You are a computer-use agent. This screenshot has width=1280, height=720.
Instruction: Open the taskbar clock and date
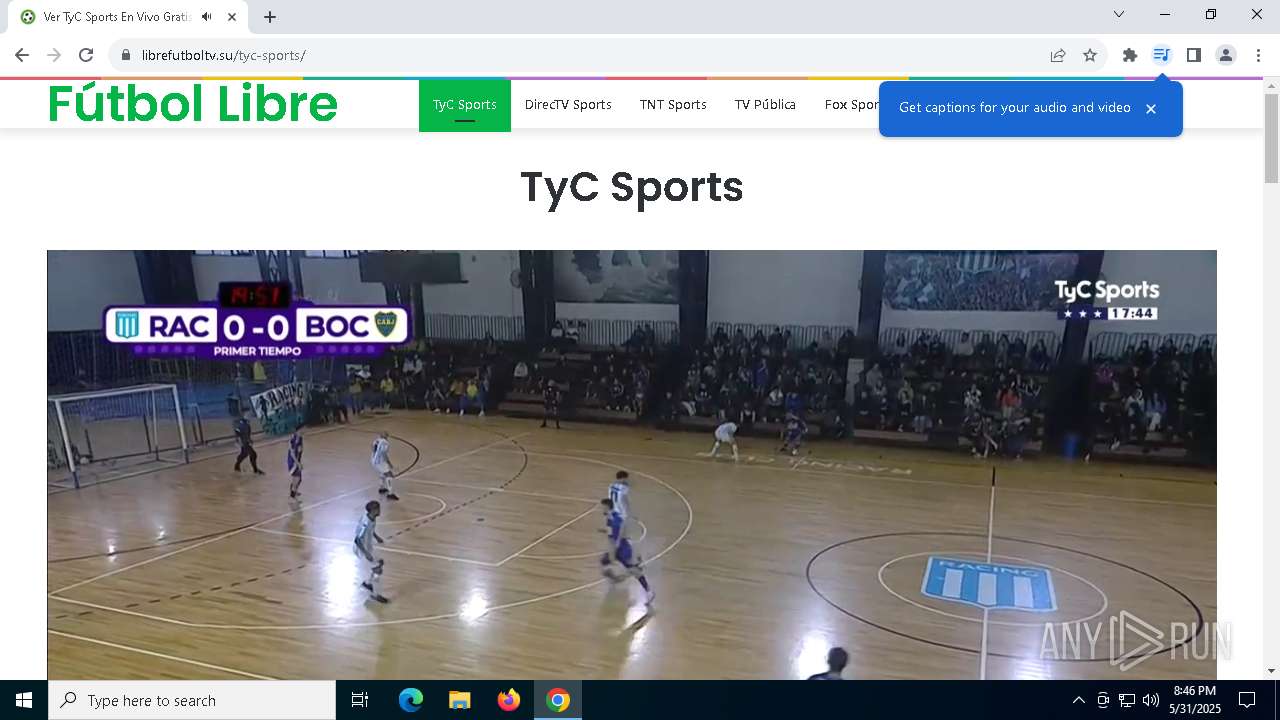tap(1195, 700)
